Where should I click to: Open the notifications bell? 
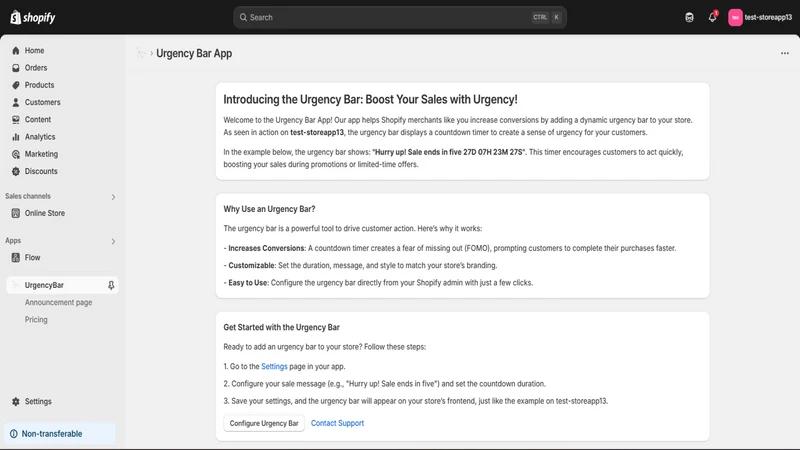point(713,17)
